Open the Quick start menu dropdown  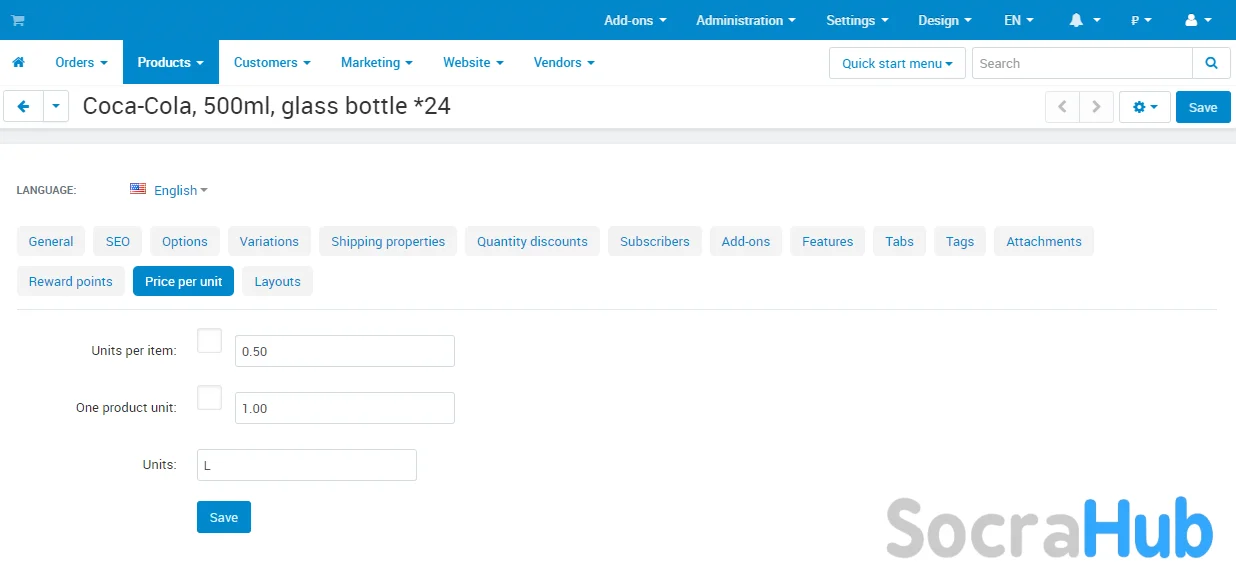pos(896,63)
